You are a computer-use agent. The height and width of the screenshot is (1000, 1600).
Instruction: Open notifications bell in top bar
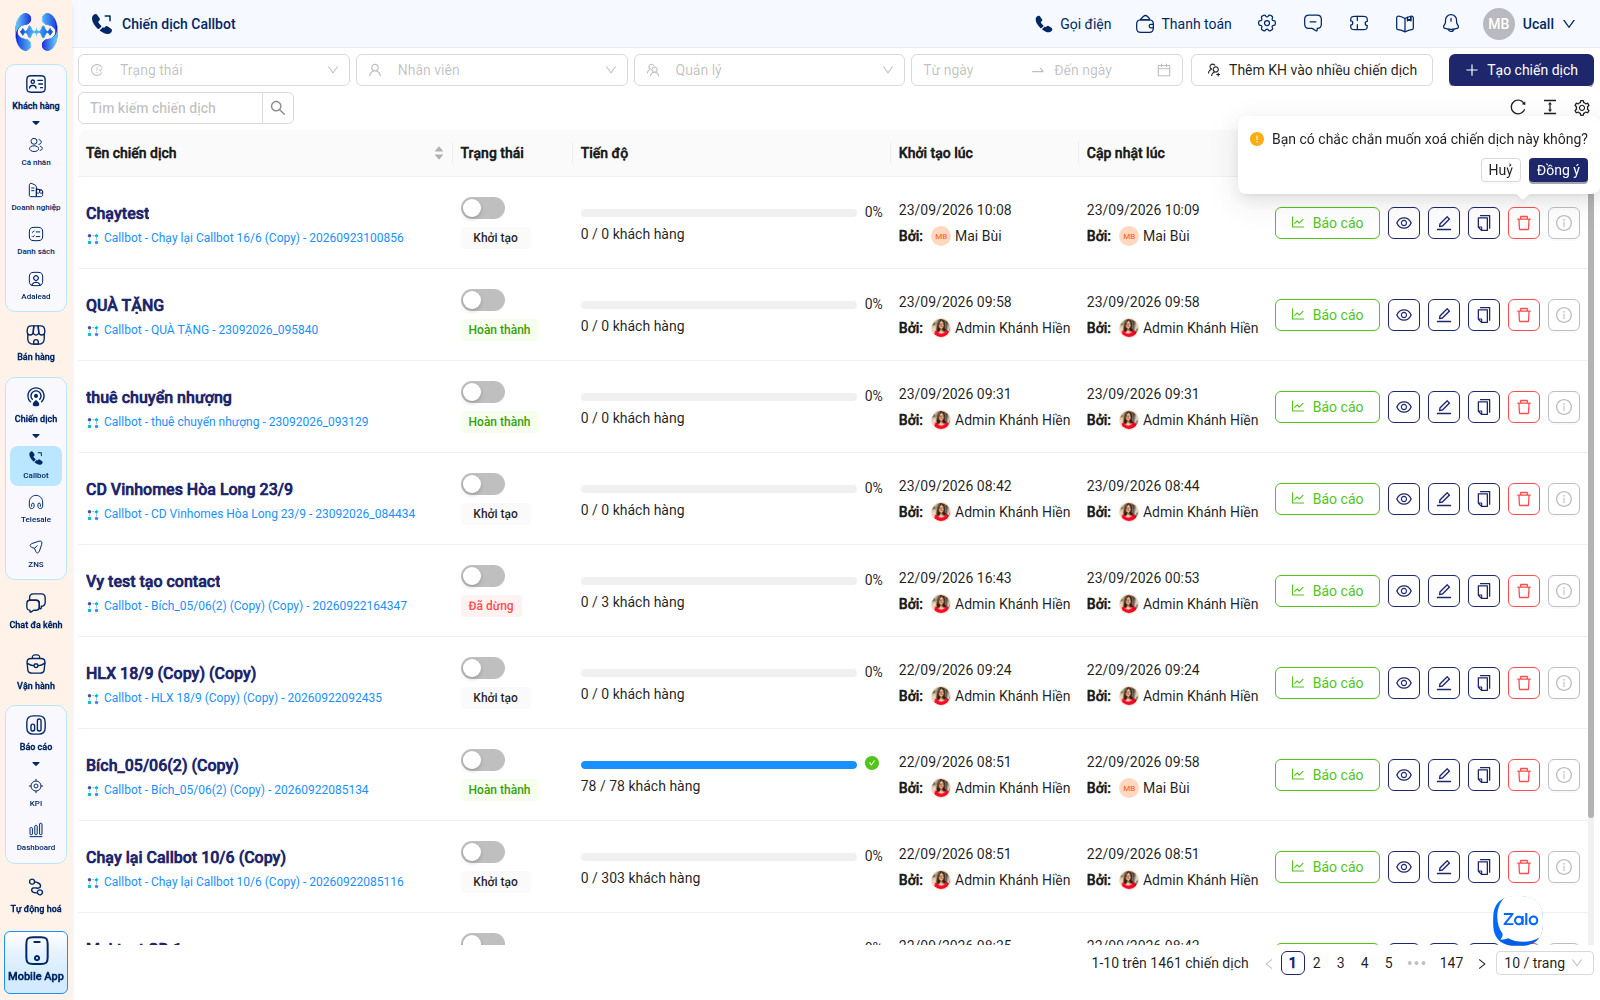[x=1450, y=23]
